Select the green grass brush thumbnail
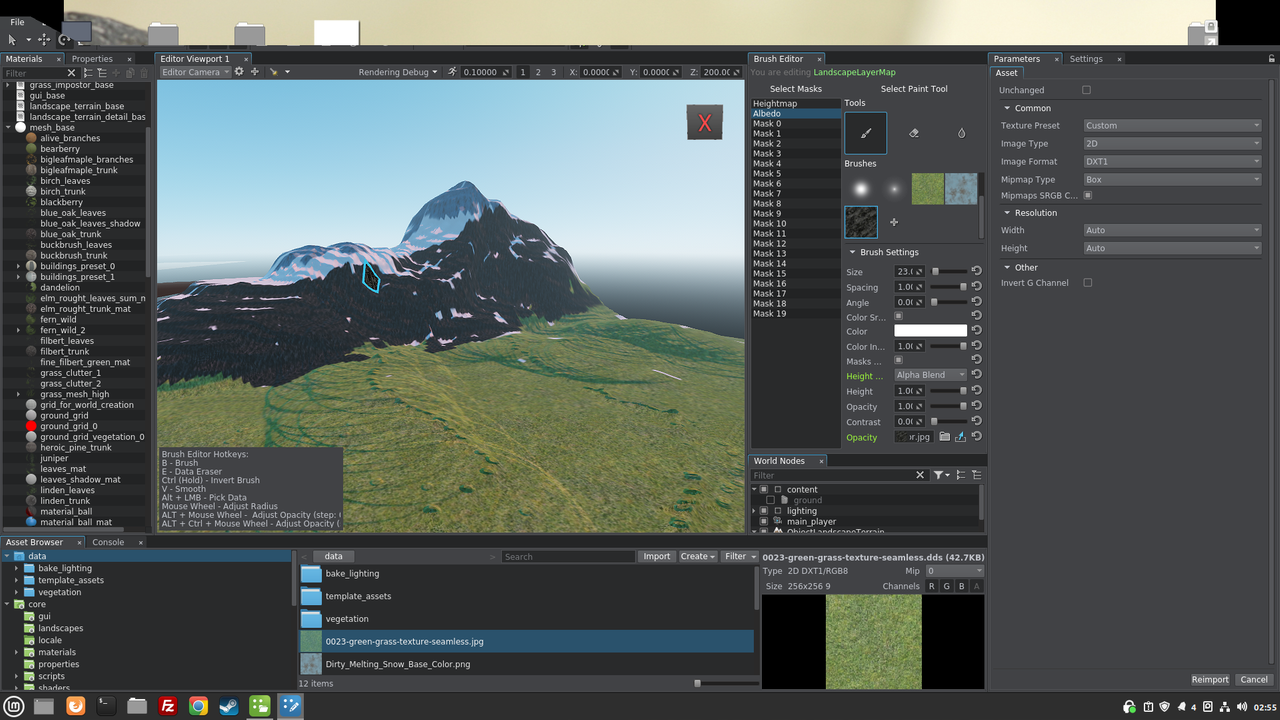The width and height of the screenshot is (1280, 720). (927, 189)
